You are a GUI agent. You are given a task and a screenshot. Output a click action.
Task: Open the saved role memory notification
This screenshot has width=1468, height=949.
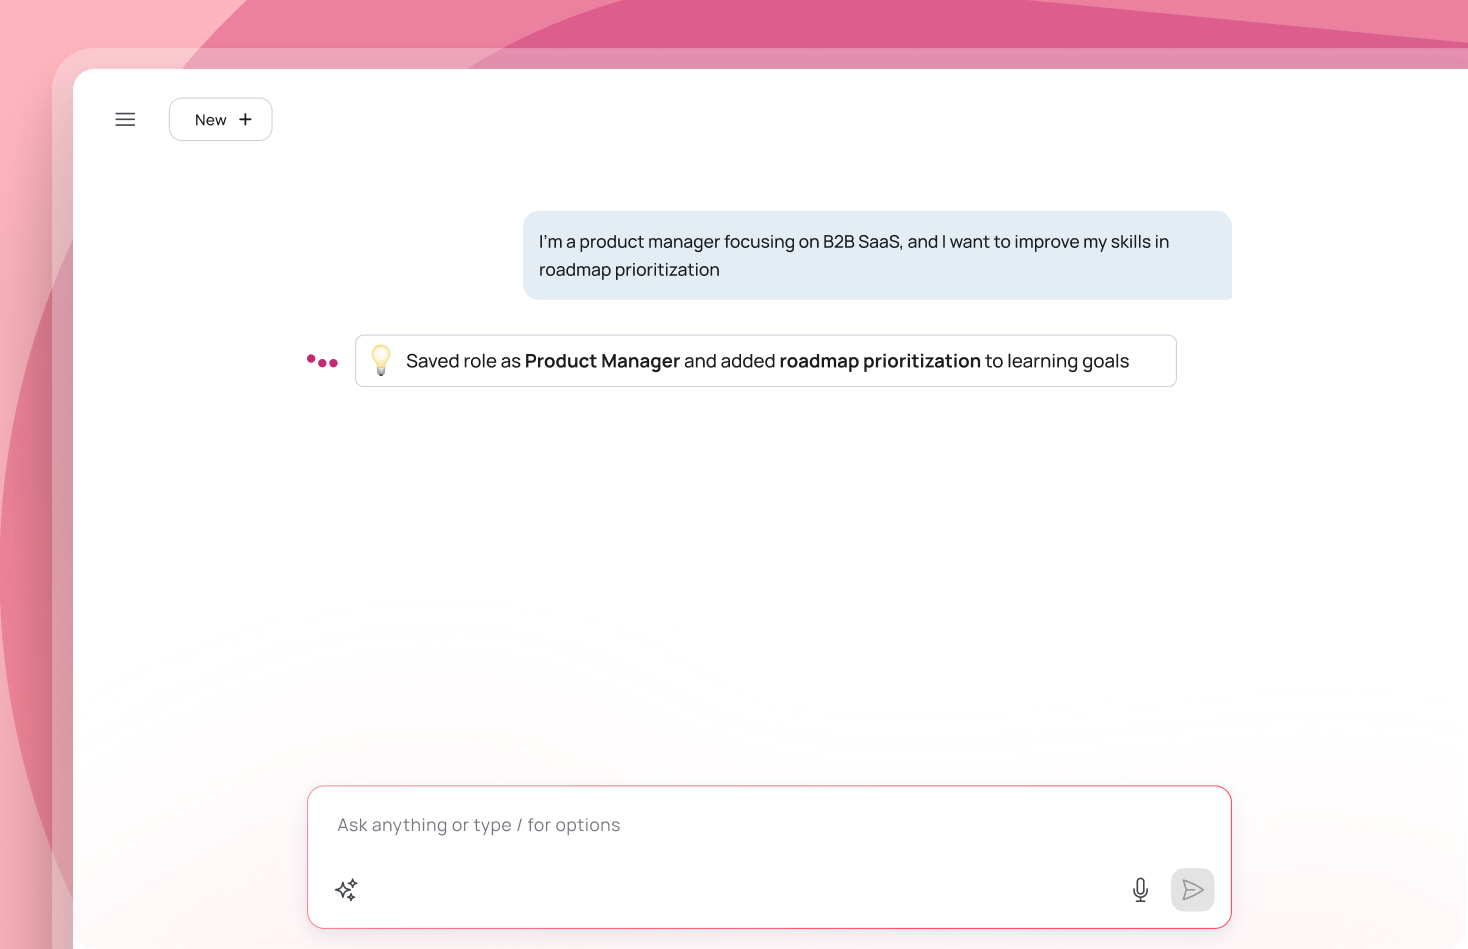(x=765, y=361)
